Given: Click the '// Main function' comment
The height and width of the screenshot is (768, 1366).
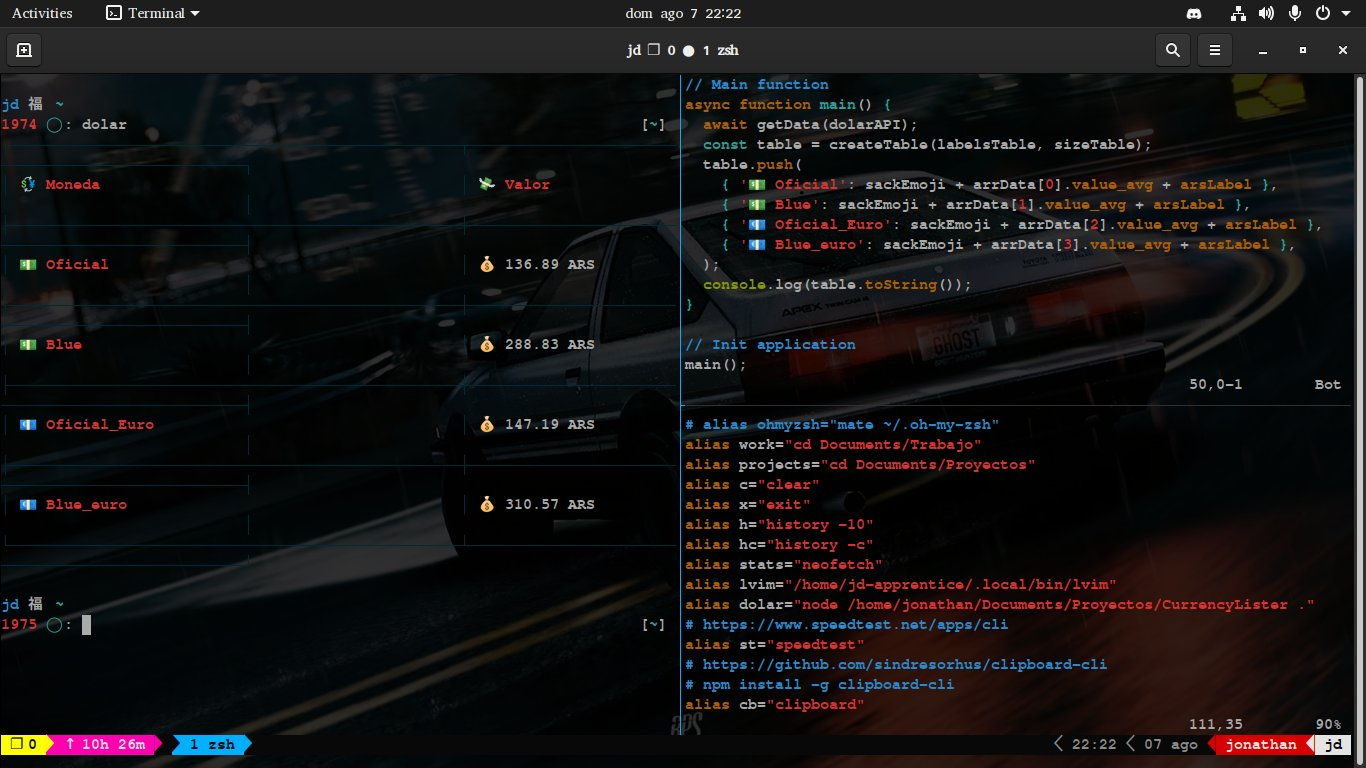Looking at the screenshot, I should (757, 85).
